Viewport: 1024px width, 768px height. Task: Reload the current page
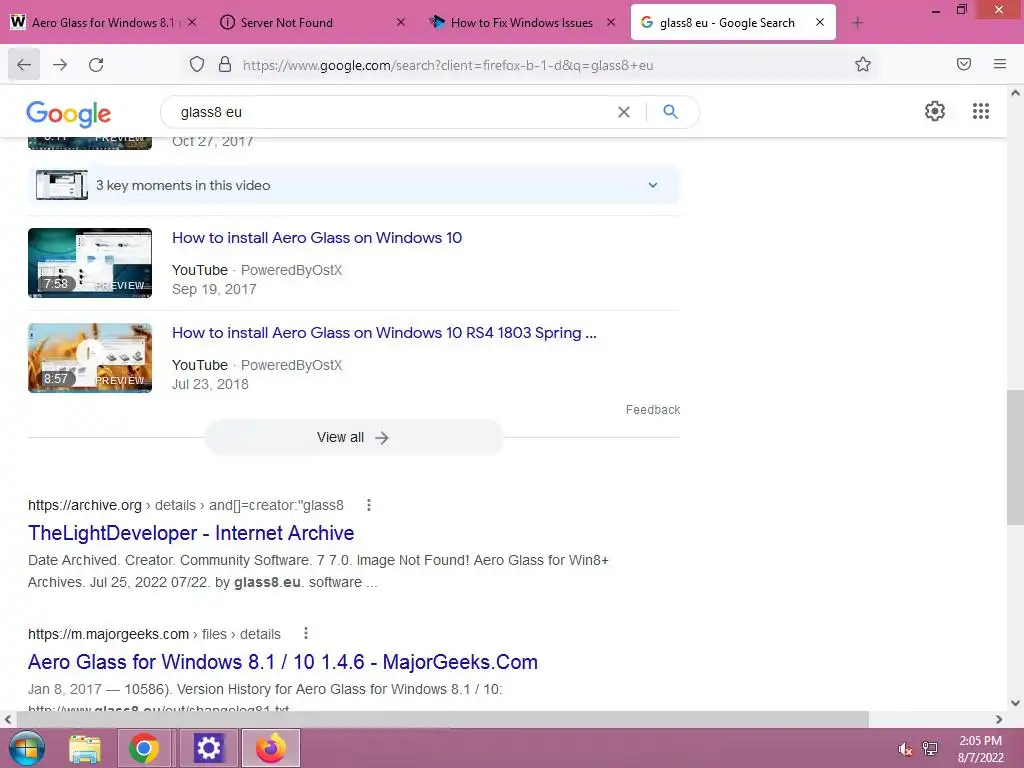click(96, 65)
